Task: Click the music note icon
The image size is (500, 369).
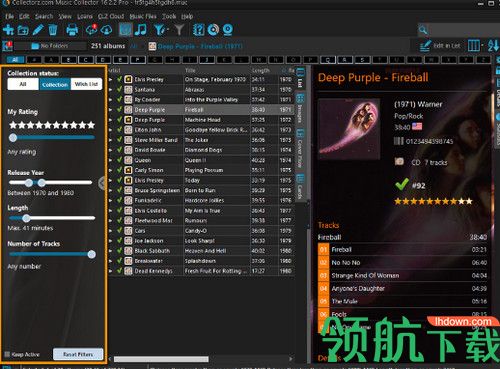Action: [141, 30]
